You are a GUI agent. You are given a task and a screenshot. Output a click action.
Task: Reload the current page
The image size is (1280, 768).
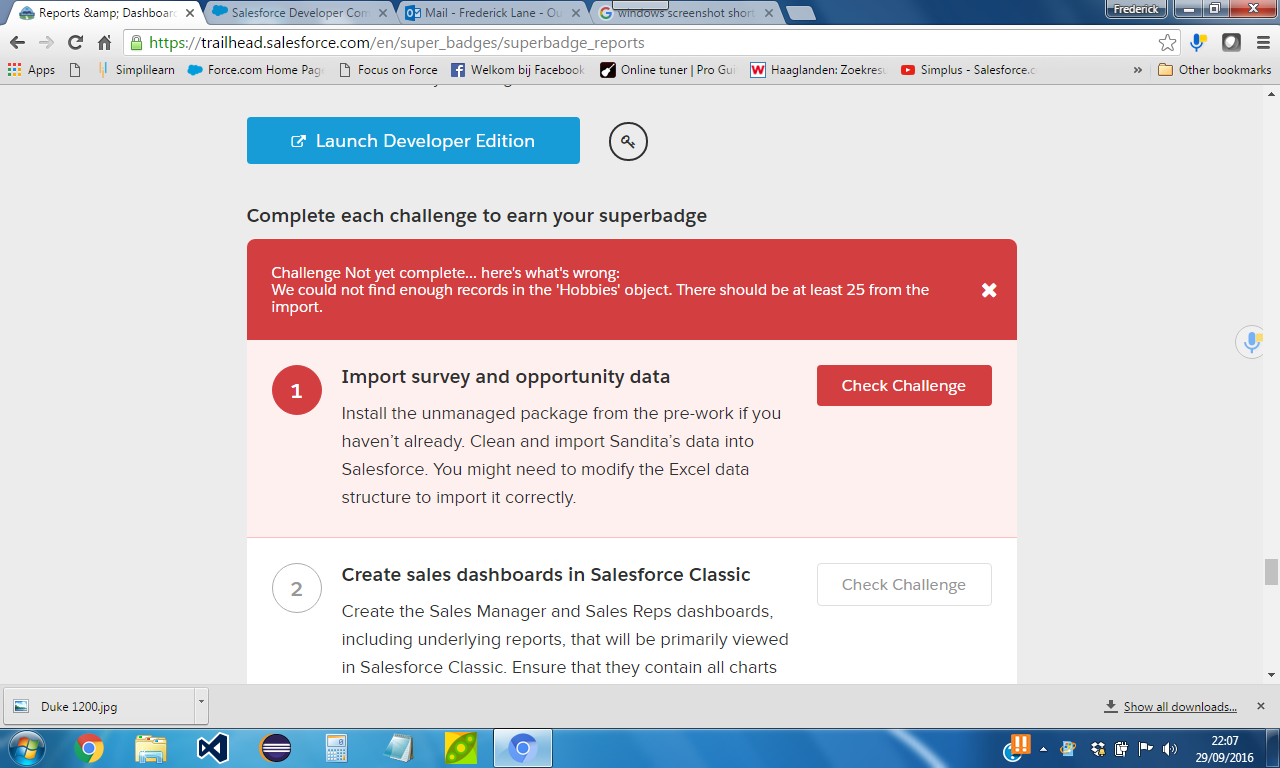(x=75, y=43)
